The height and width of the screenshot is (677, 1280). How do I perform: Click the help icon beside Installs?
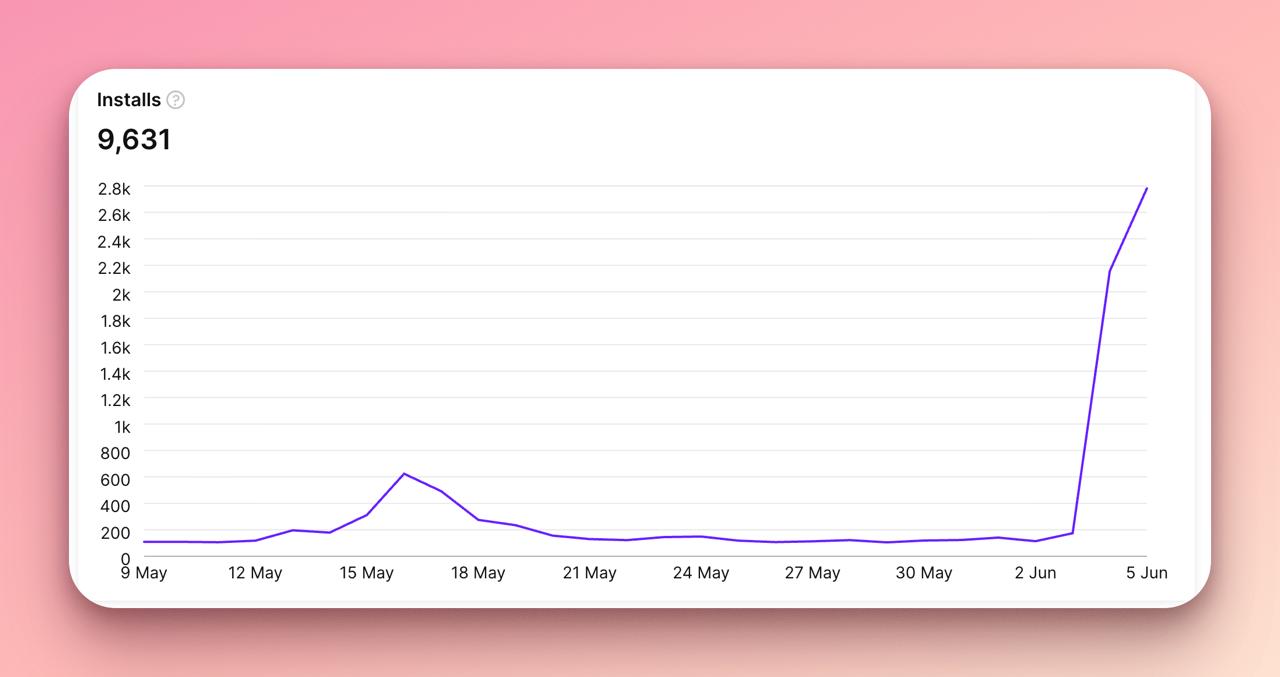pyautogui.click(x=176, y=100)
